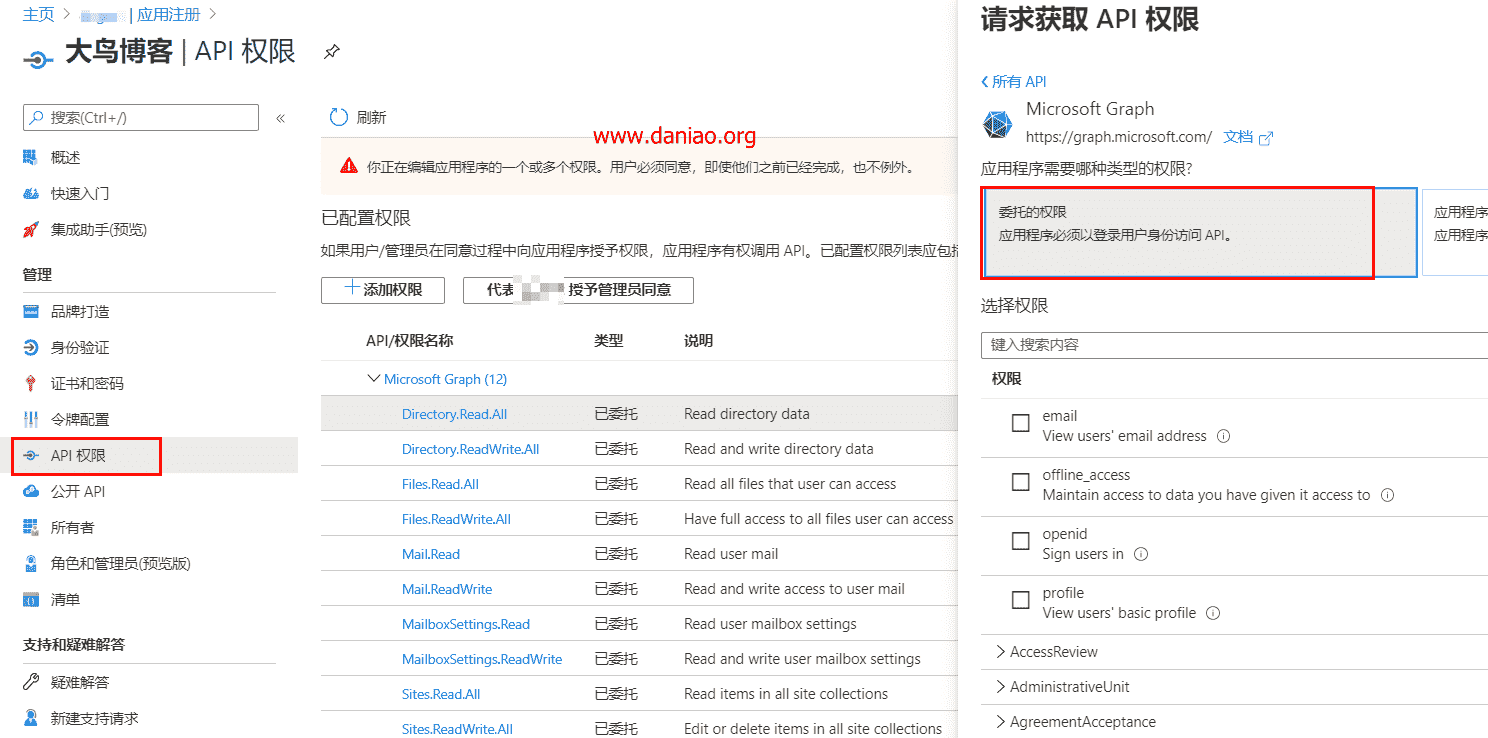Viewport: 1488px width, 738px height.
Task: Open the MailboxSettings.ReadWrite permission link
Action: [x=482, y=659]
